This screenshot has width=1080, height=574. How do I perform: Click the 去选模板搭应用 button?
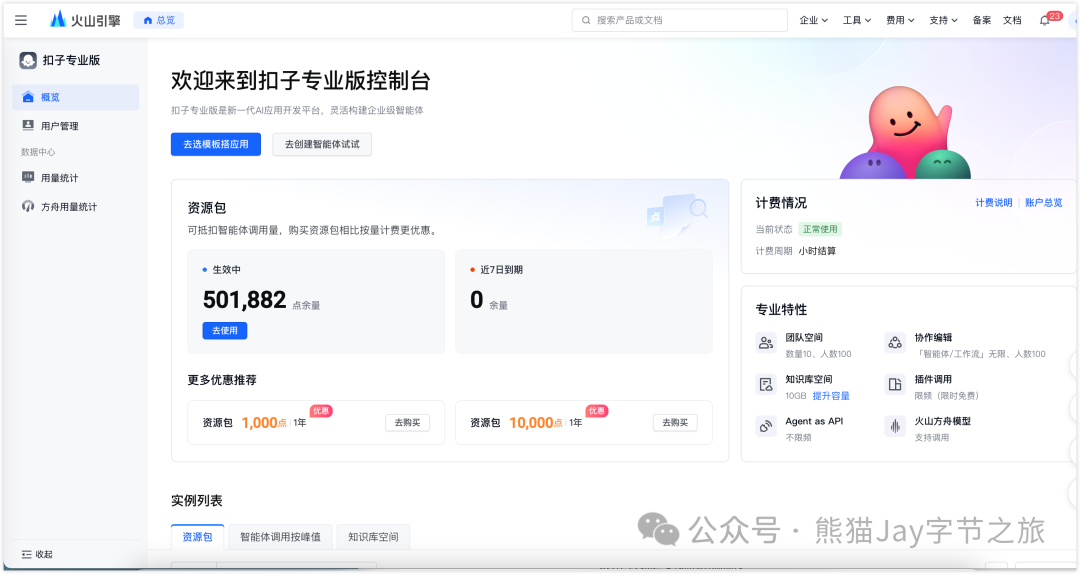click(x=216, y=144)
